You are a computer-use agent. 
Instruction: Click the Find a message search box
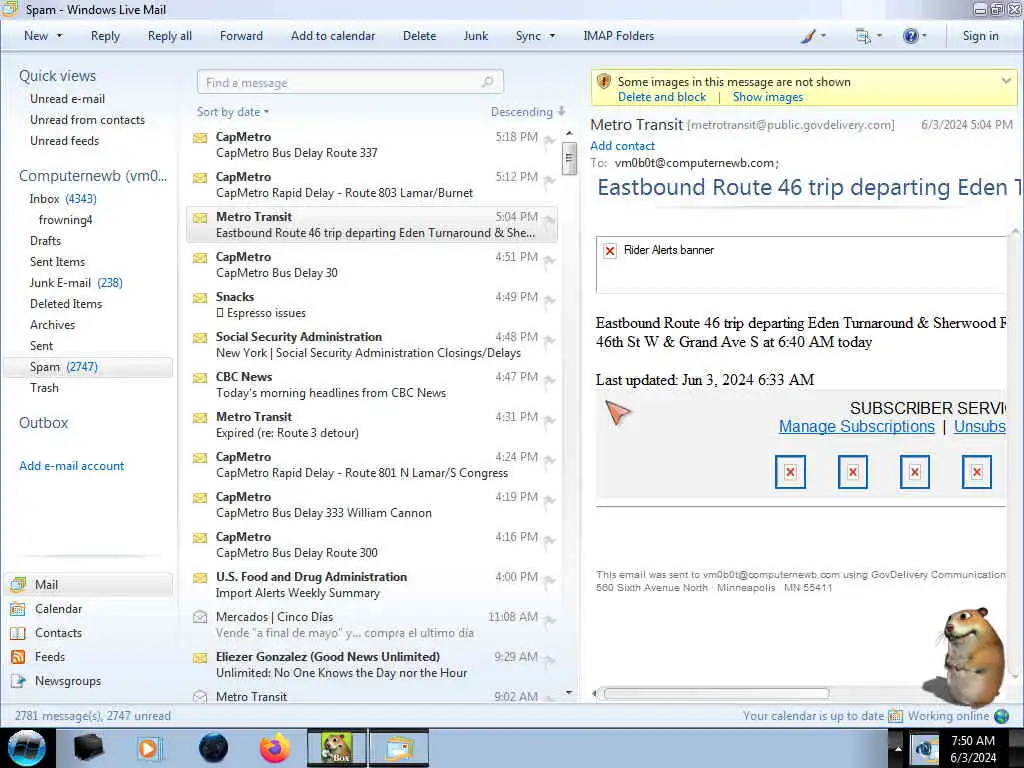pos(350,82)
